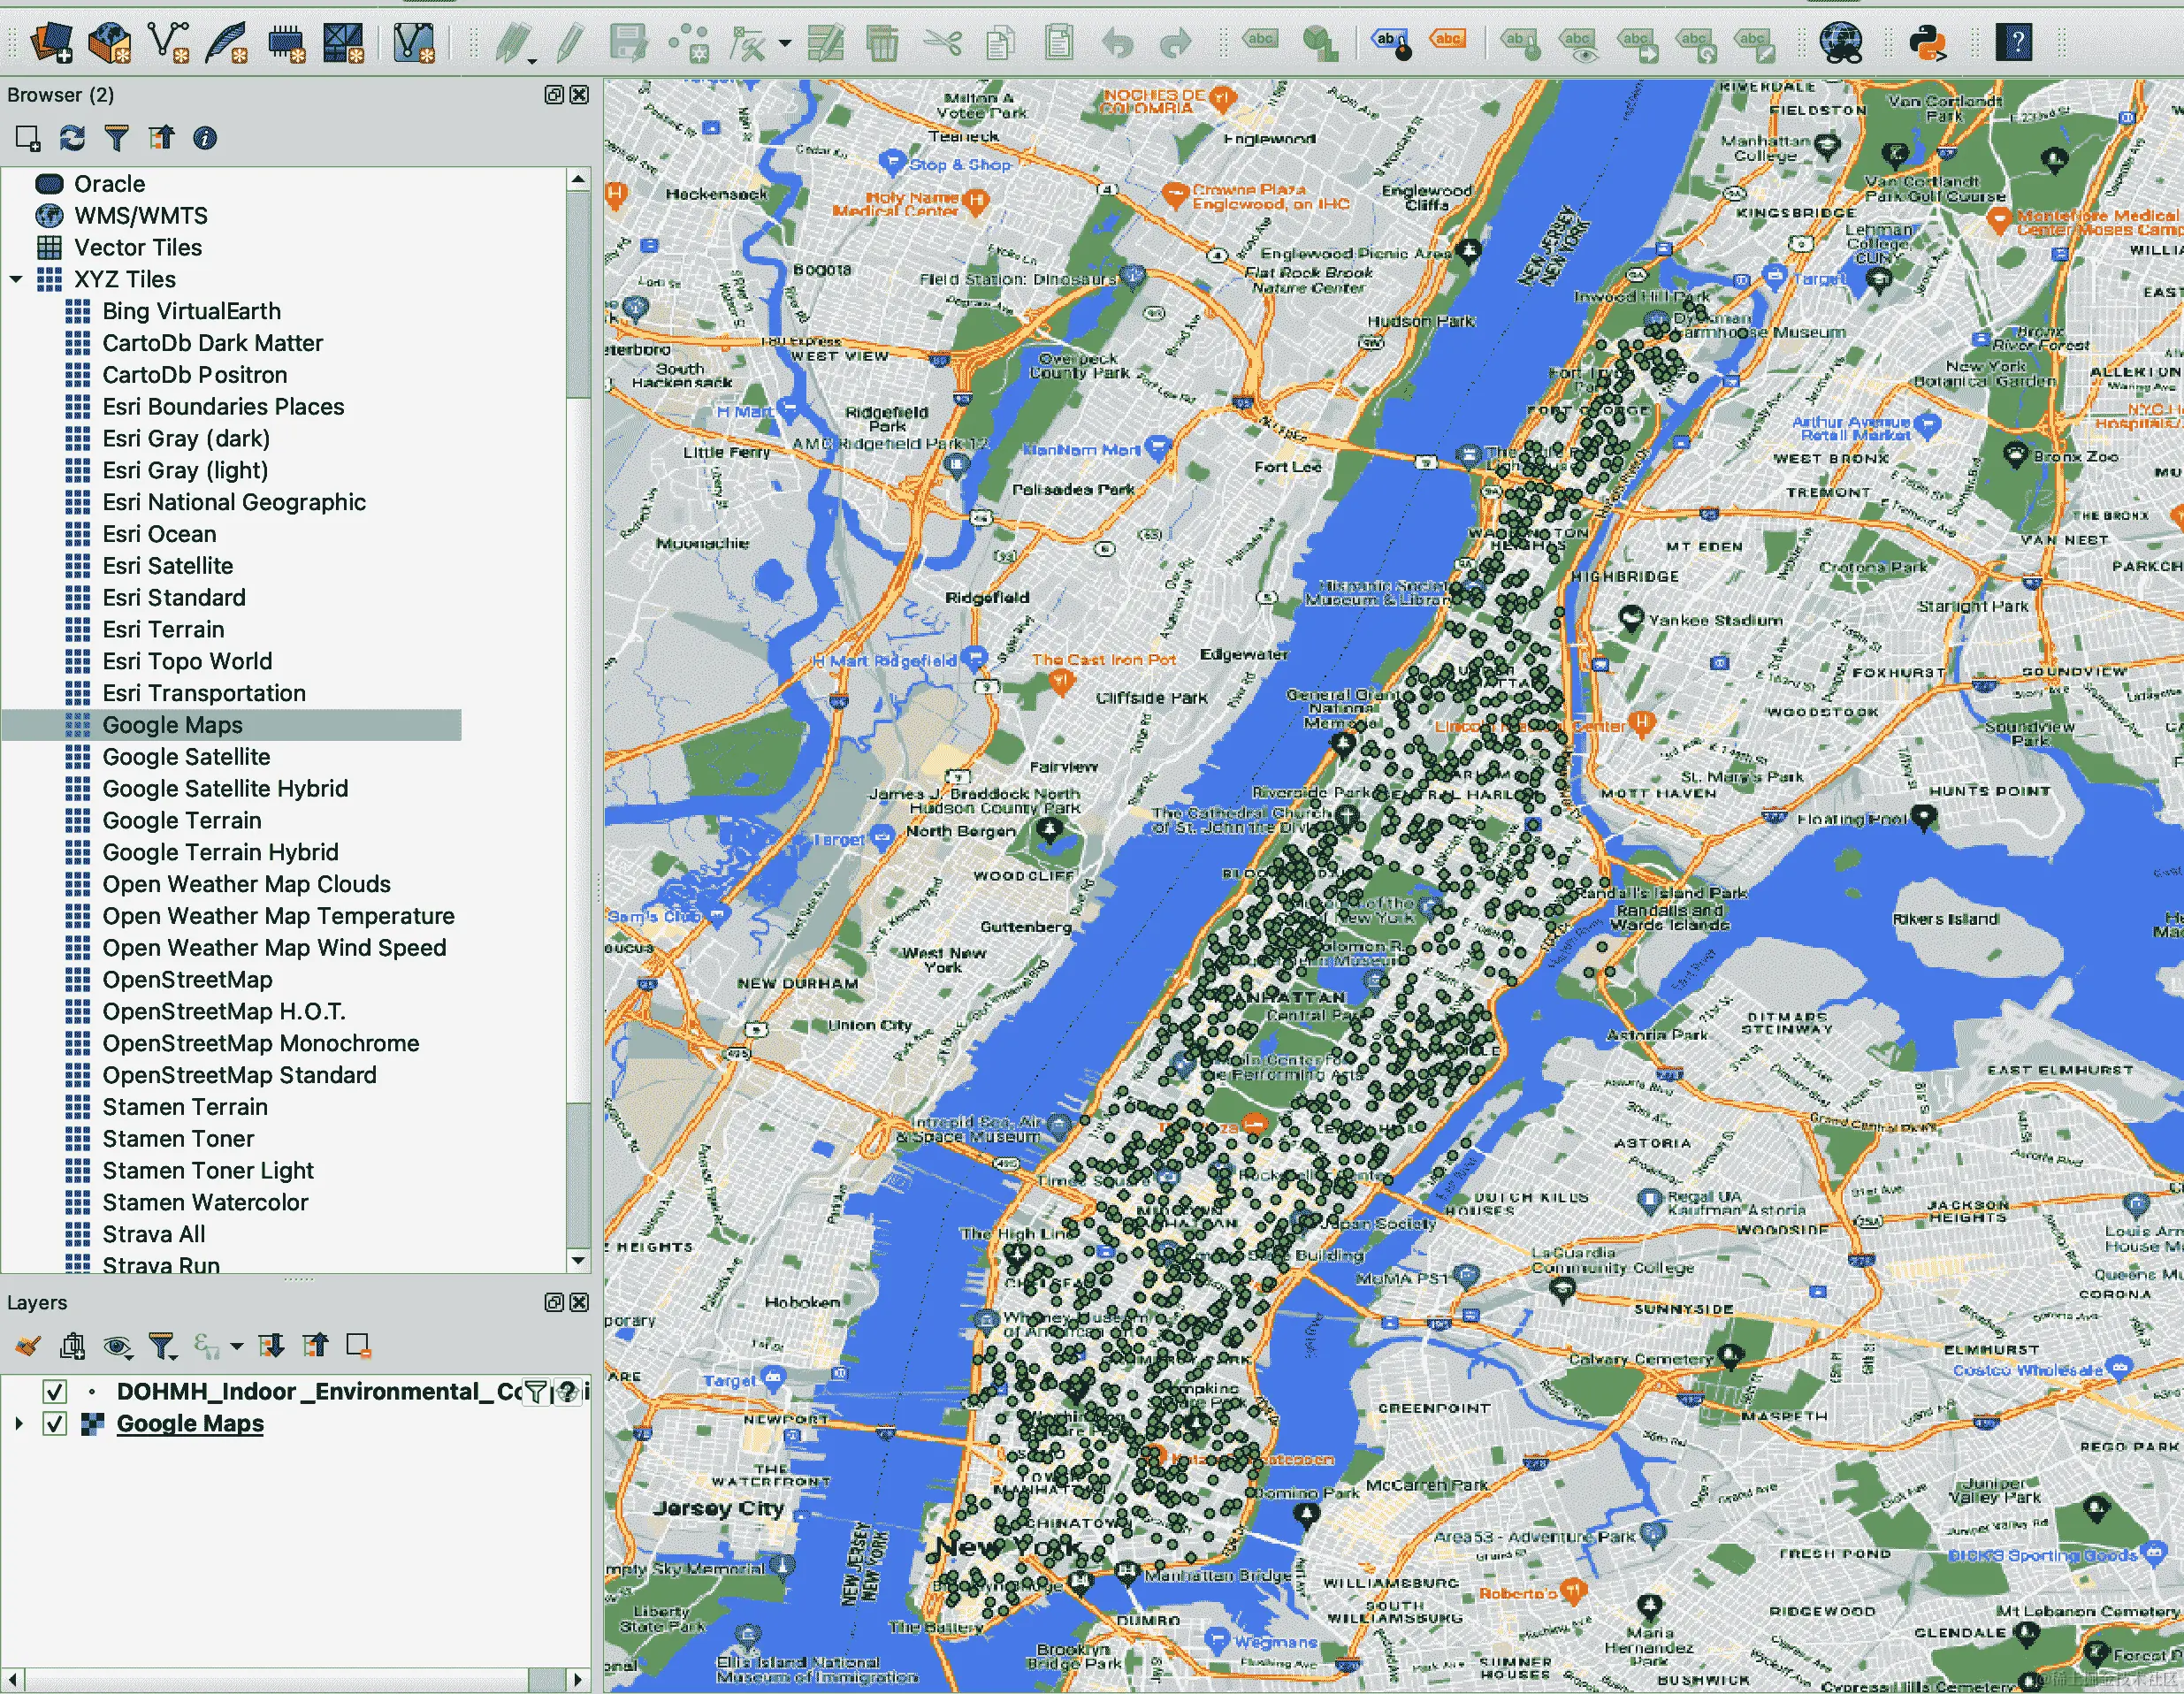Viewport: 2184px width, 1694px height.
Task: Open the Python console icon
Action: [1926, 42]
